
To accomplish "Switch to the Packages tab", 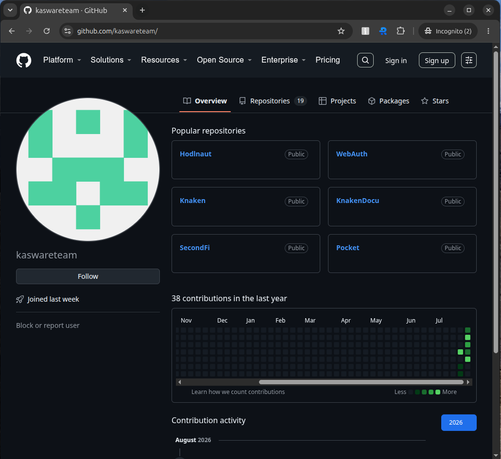I will (x=388, y=101).
